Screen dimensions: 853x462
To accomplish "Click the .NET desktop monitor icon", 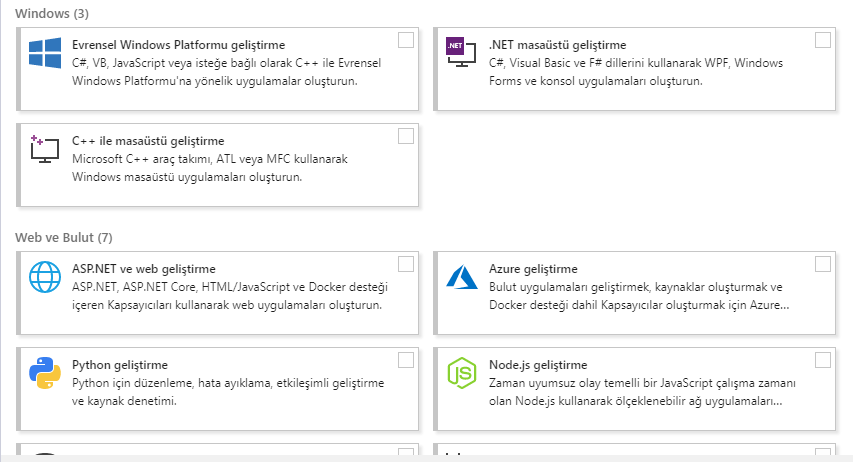I will pyautogui.click(x=461, y=52).
